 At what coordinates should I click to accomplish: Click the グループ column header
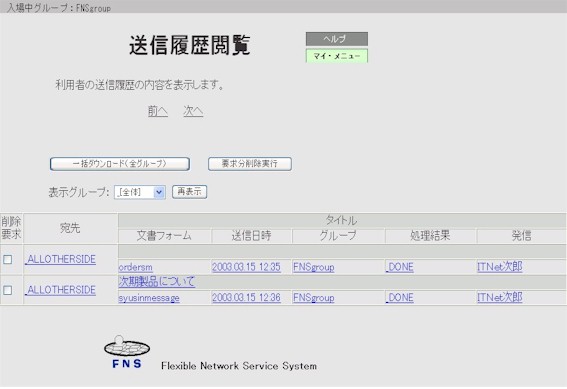(x=338, y=236)
